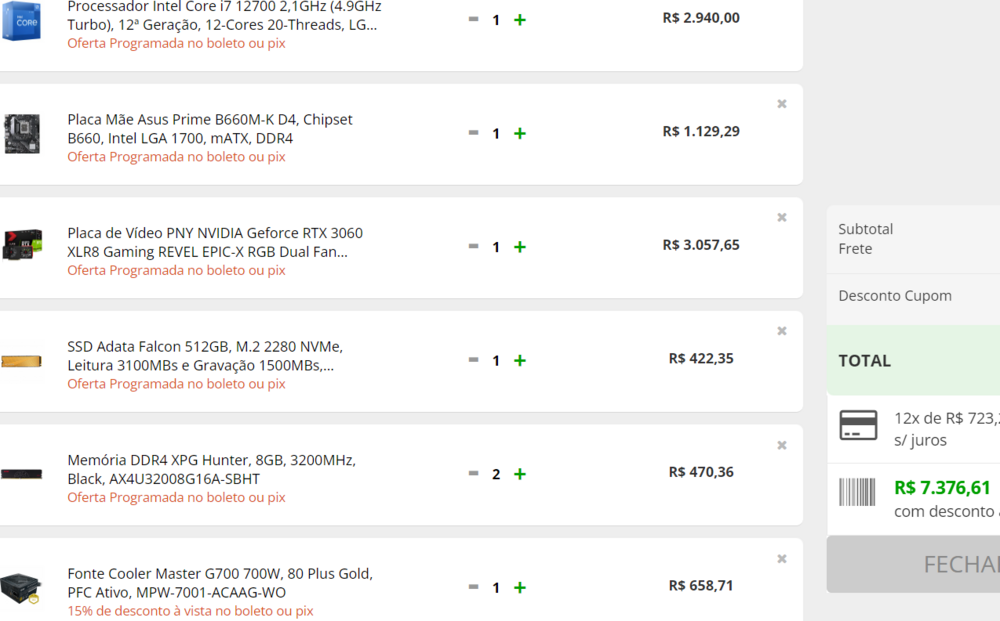Image resolution: width=1000 pixels, height=621 pixels.
Task: Decrease quantity of Asus Prime B660M-K motherboard
Action: 473,133
